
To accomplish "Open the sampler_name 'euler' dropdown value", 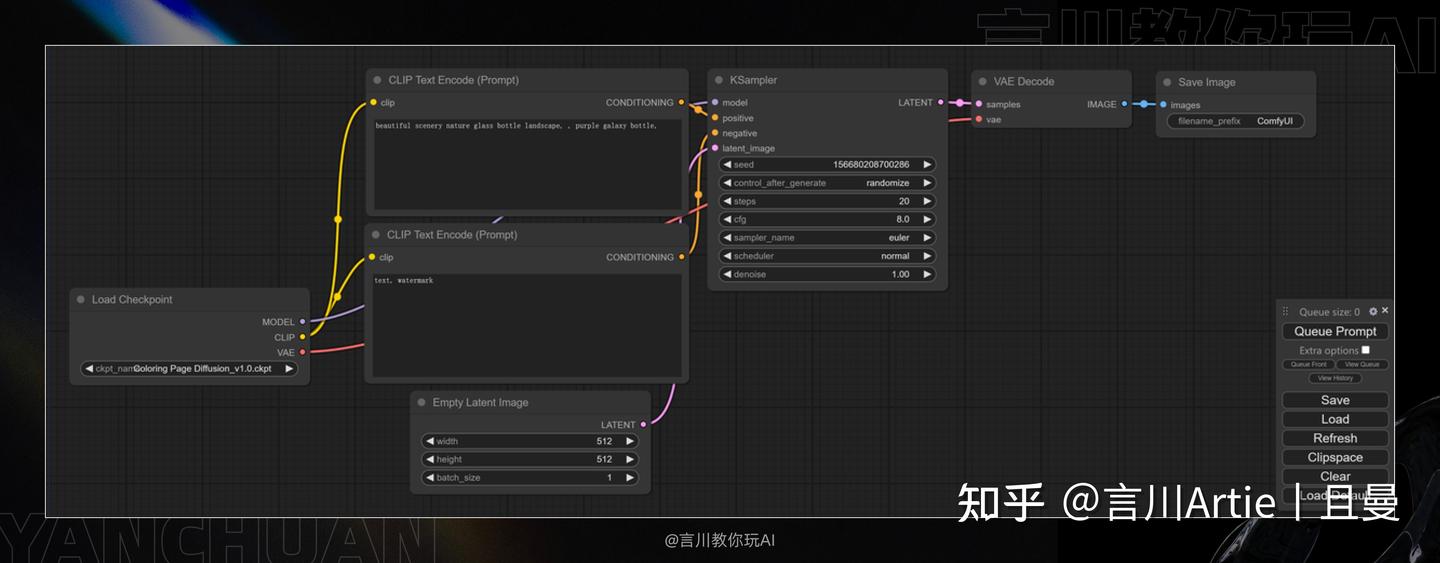I will click(827, 238).
